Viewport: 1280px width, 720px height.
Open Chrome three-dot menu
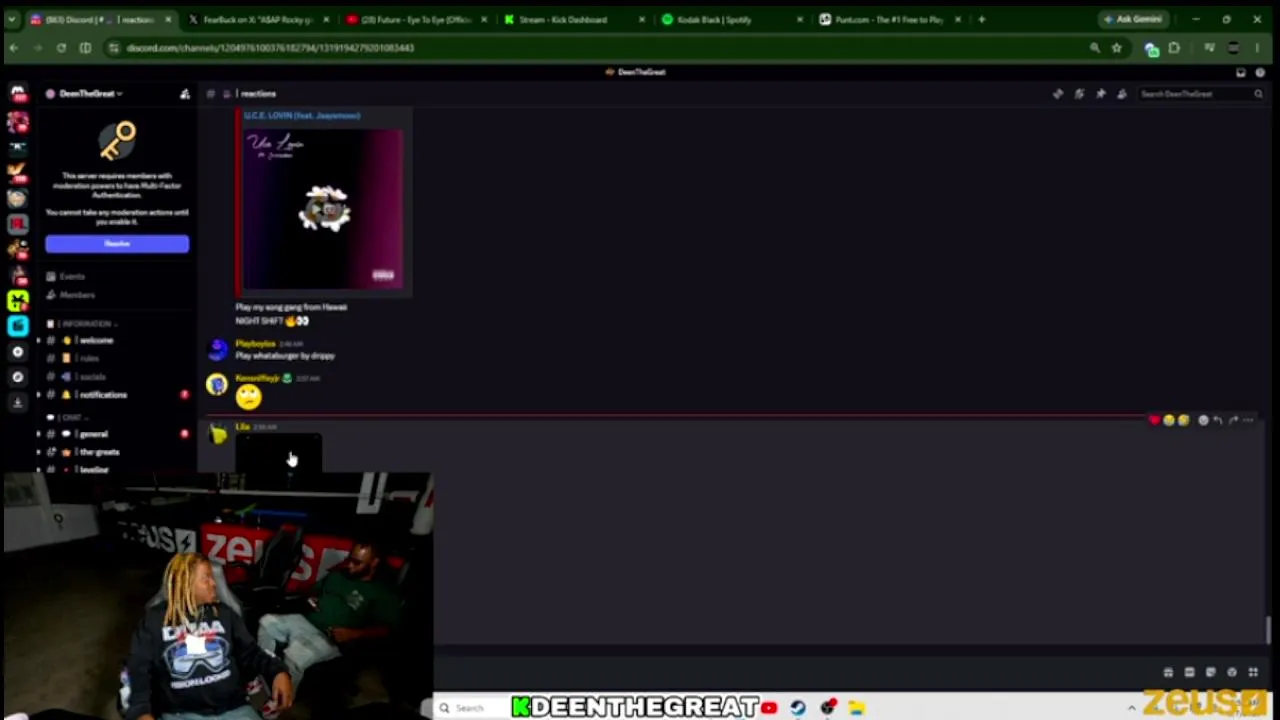pyautogui.click(x=1257, y=48)
